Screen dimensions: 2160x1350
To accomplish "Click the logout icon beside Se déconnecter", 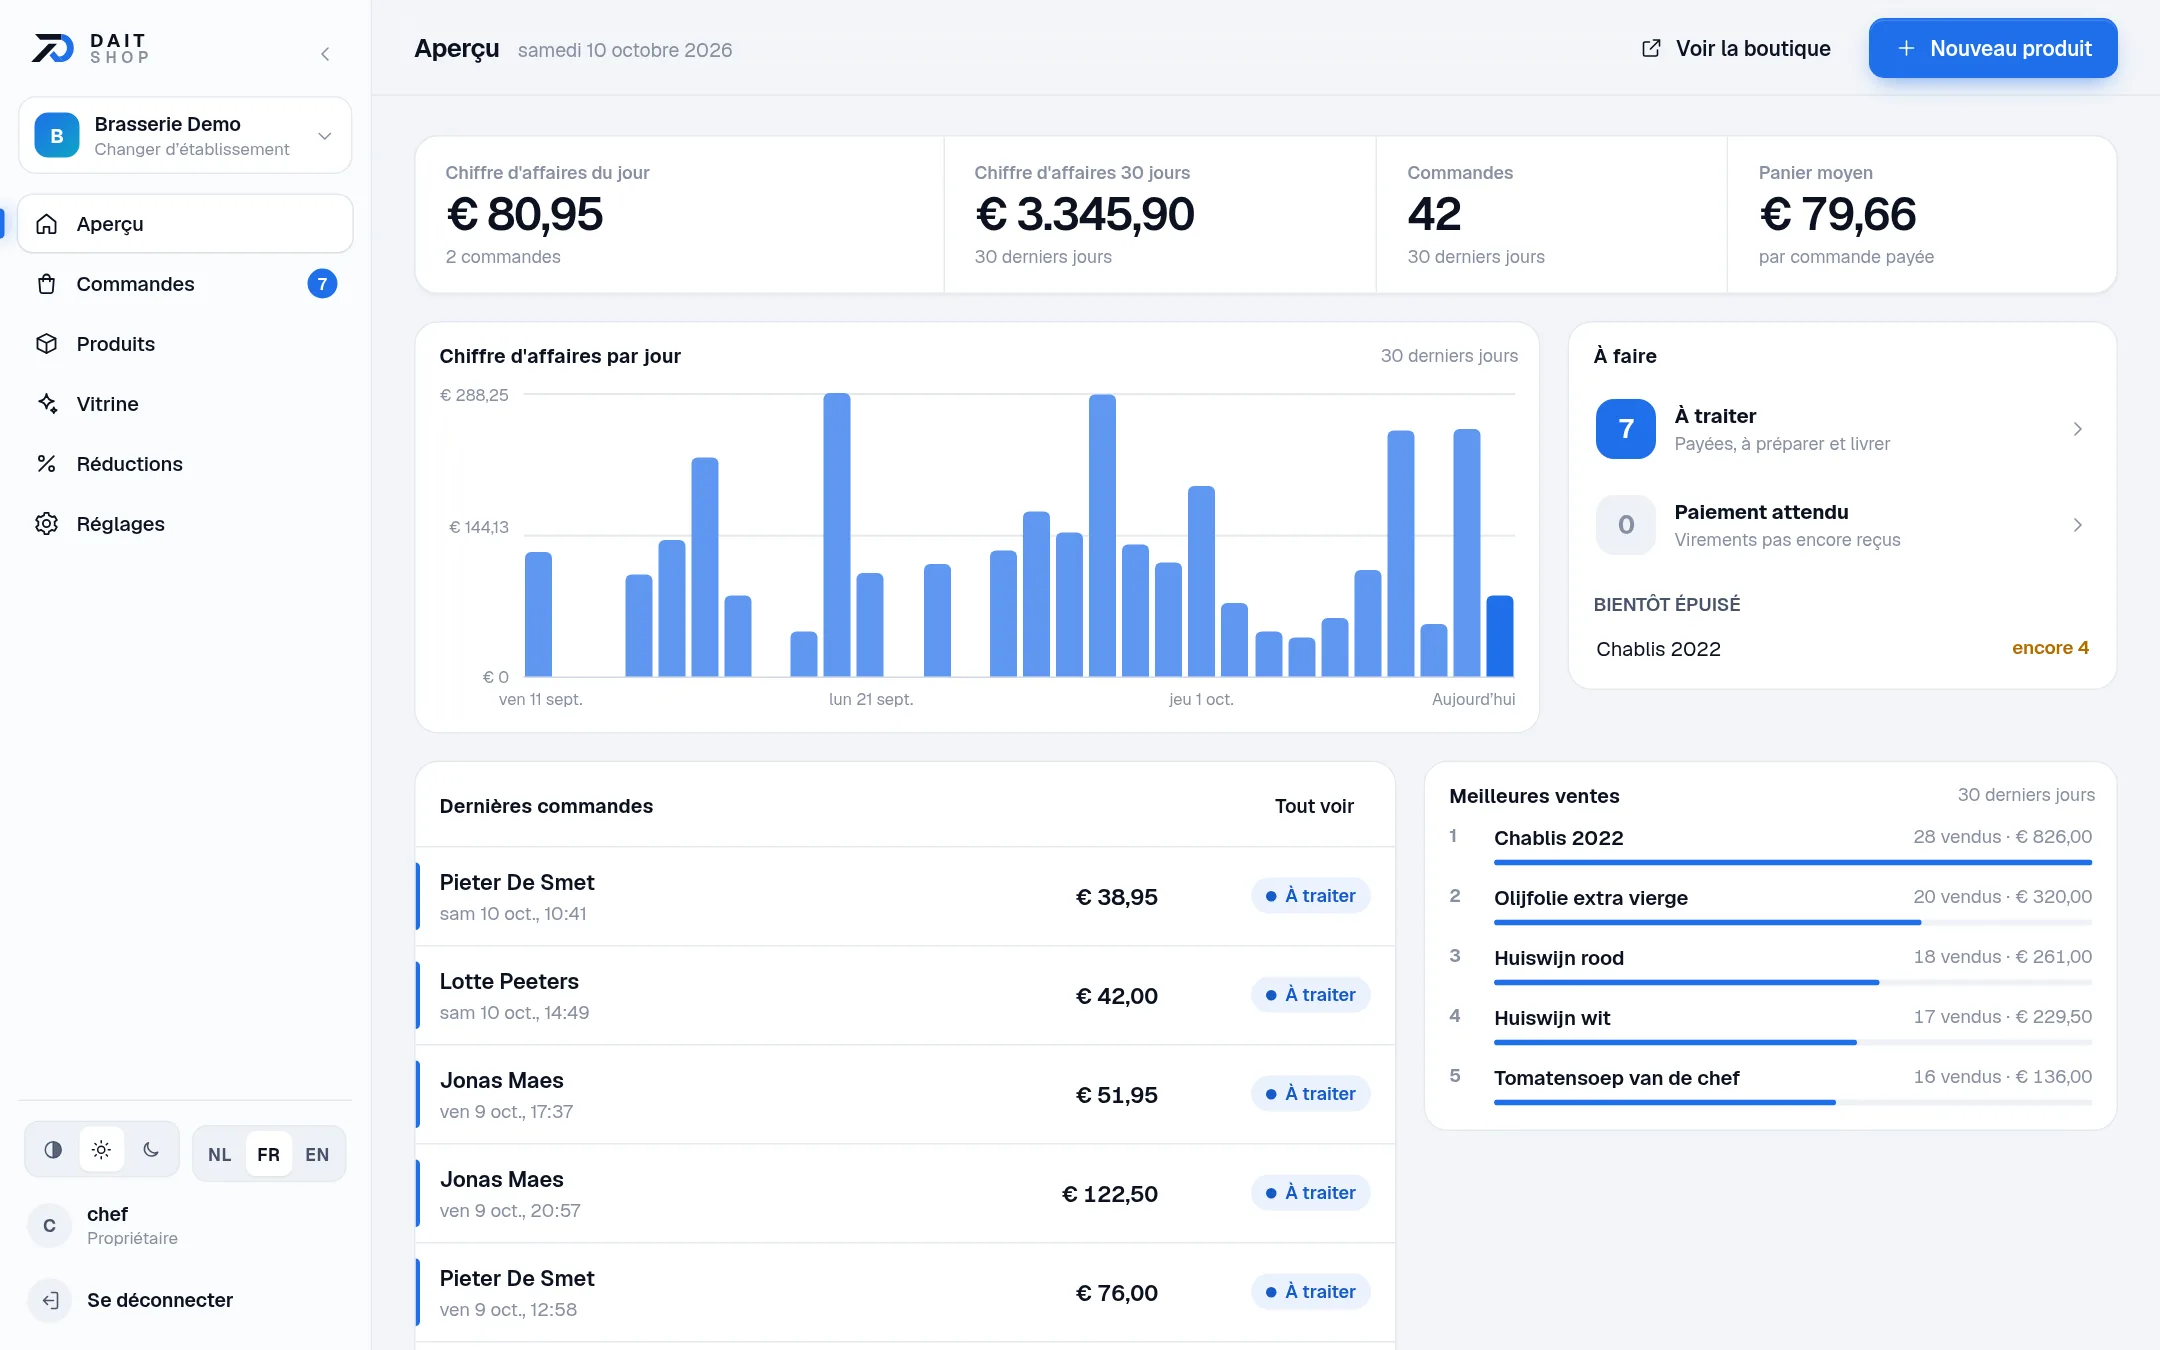I will coord(50,1300).
